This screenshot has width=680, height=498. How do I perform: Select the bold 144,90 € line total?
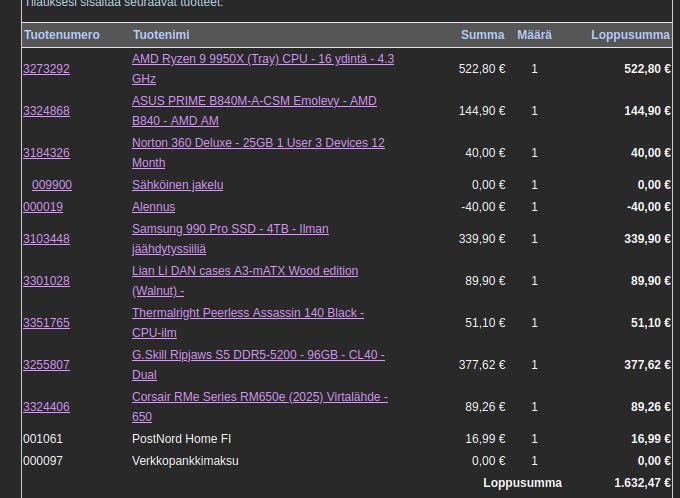point(647,111)
